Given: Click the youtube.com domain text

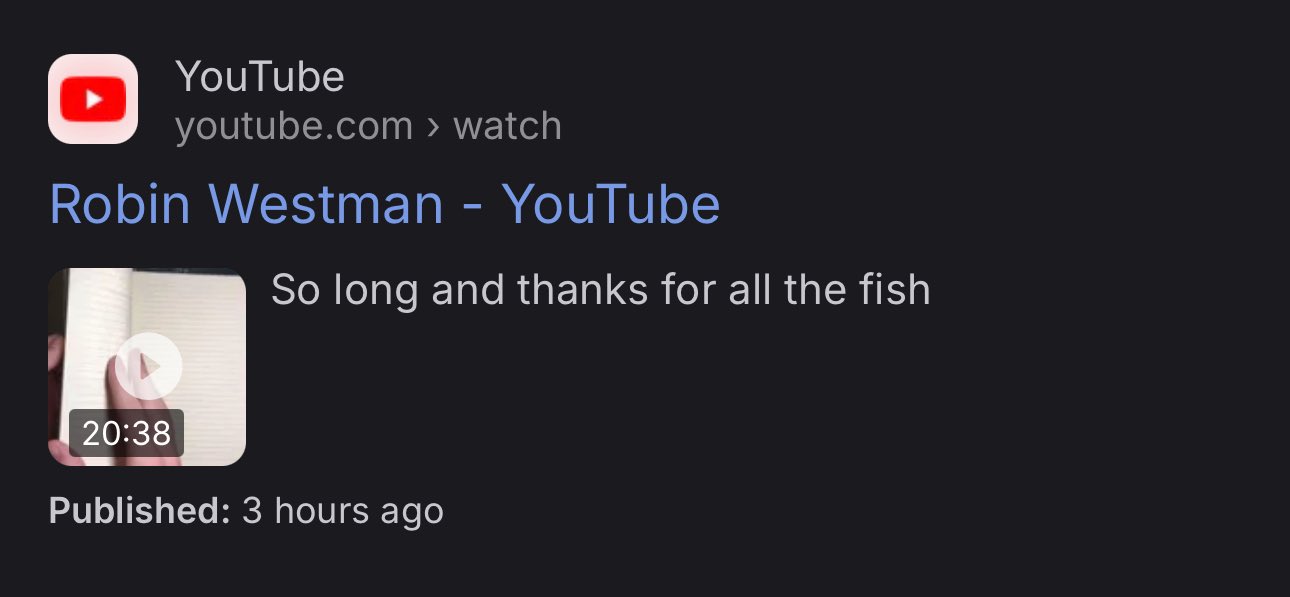Looking at the screenshot, I should pos(294,127).
